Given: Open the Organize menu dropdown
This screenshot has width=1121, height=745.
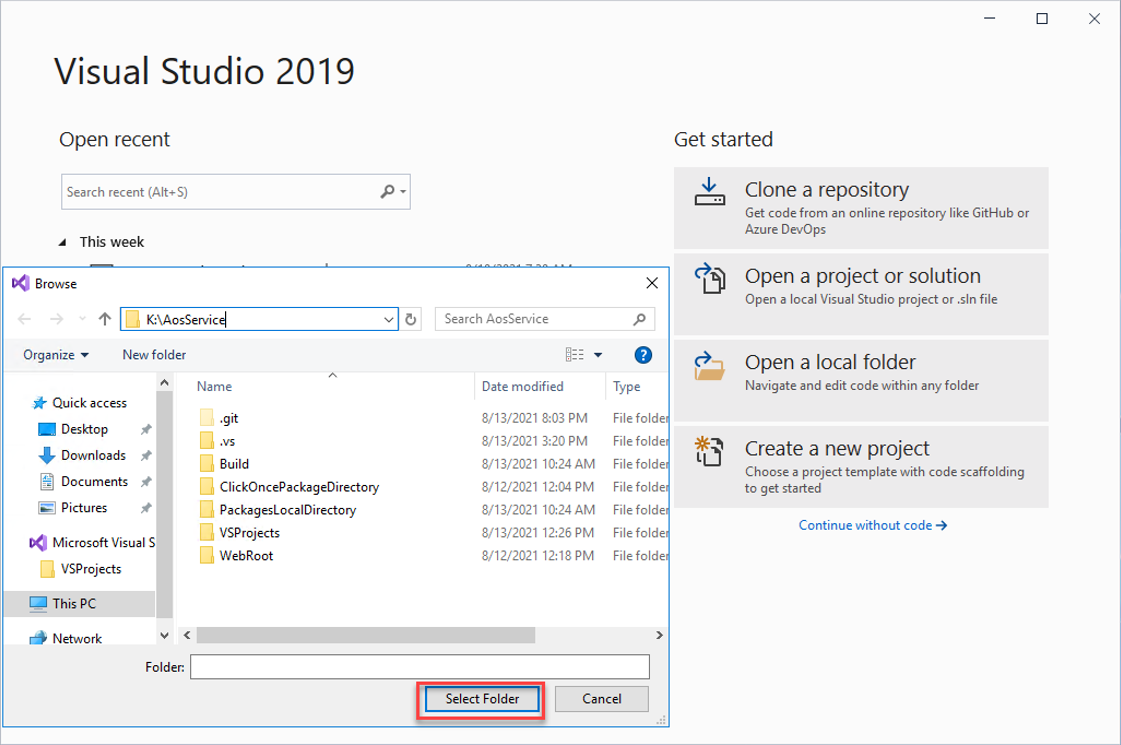Looking at the screenshot, I should 56,355.
